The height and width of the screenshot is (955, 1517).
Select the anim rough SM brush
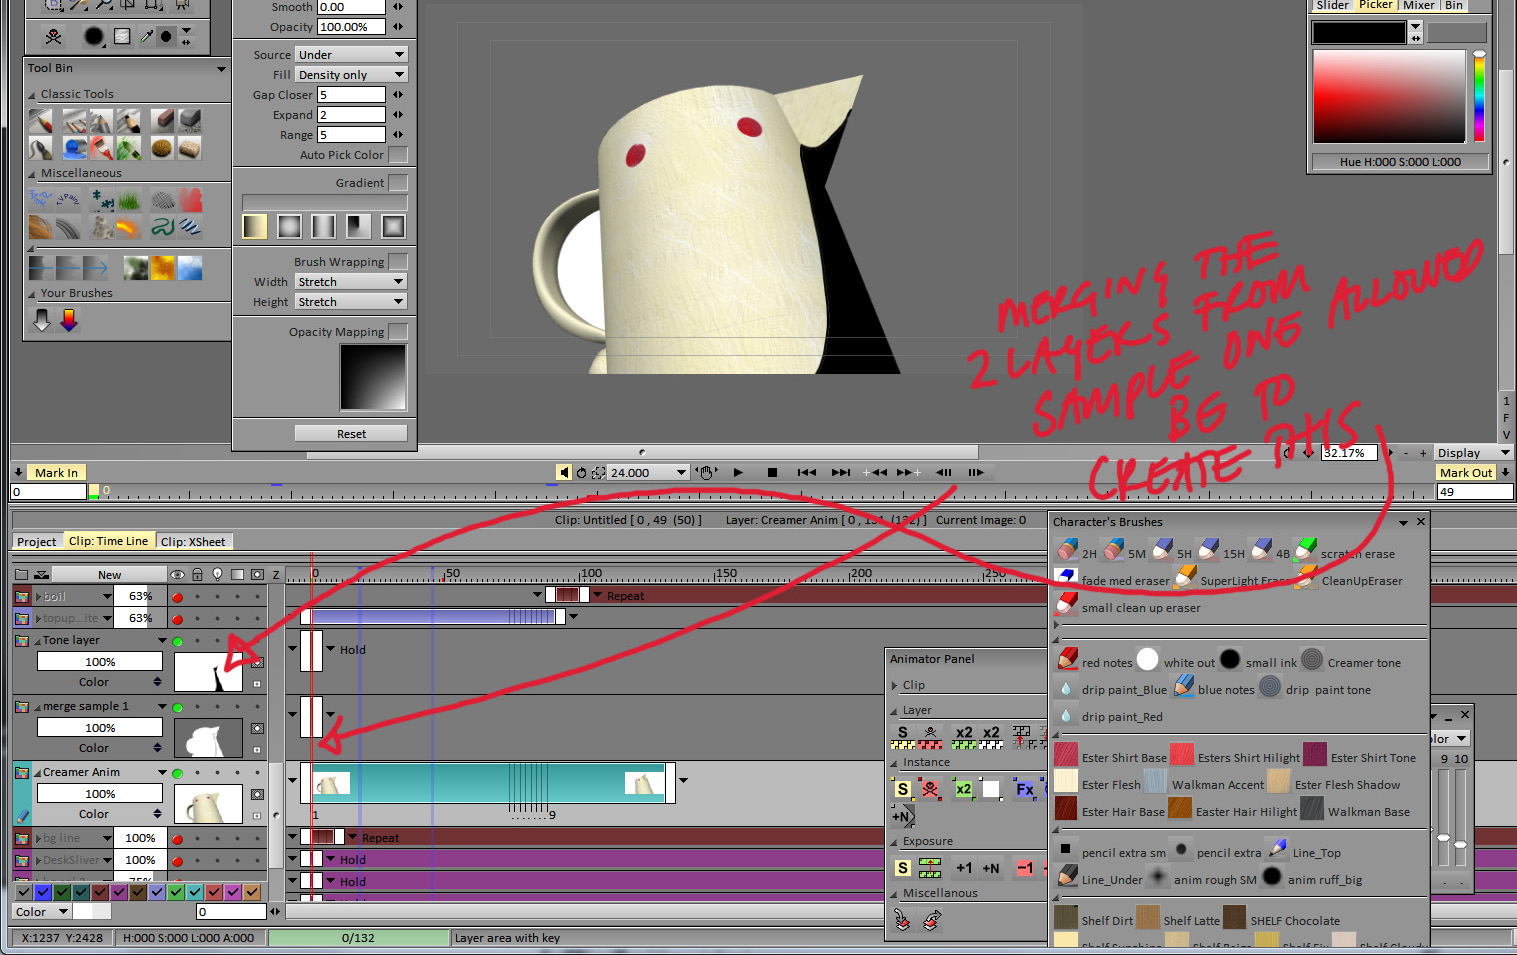click(x=1158, y=877)
